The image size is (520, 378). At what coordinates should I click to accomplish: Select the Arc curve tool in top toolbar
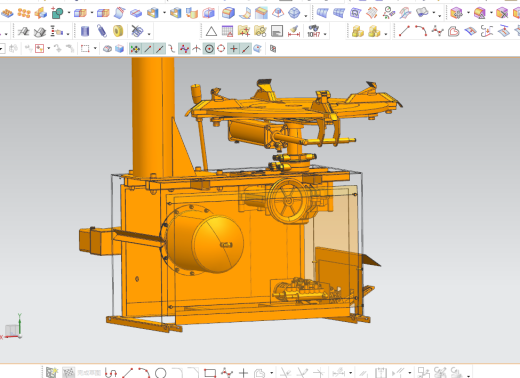pos(421,31)
